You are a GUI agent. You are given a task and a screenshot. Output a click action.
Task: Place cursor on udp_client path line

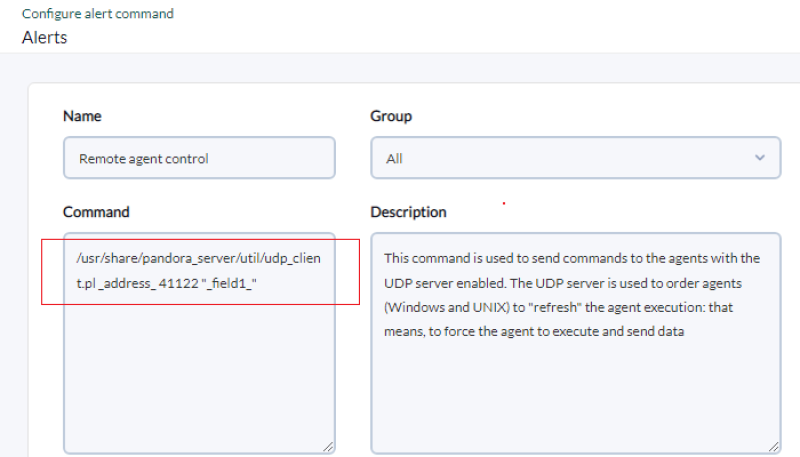click(x=198, y=259)
